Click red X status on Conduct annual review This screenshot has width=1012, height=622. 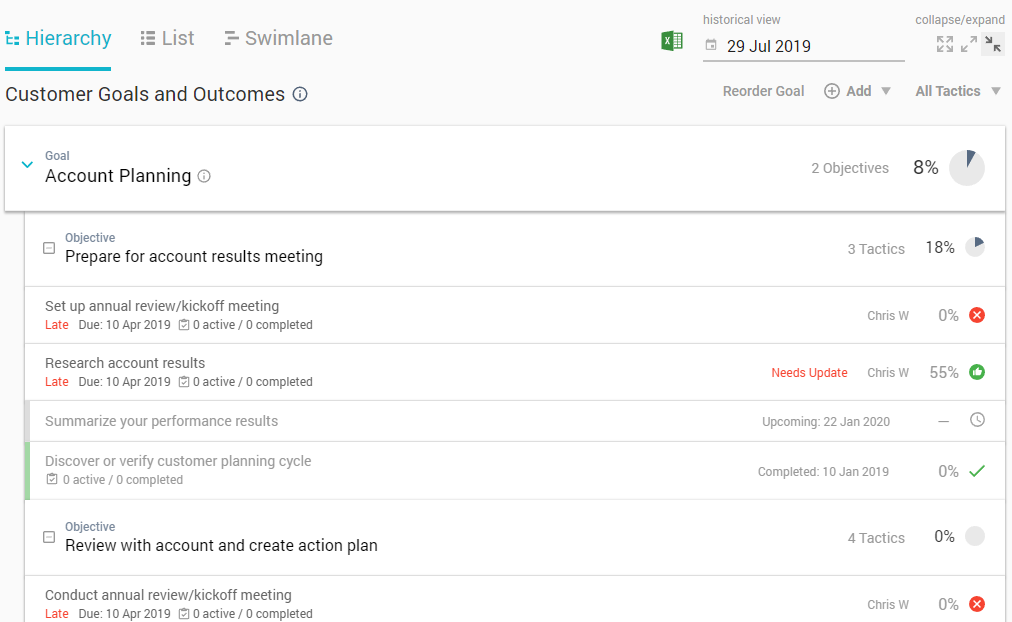pyautogui.click(x=977, y=604)
